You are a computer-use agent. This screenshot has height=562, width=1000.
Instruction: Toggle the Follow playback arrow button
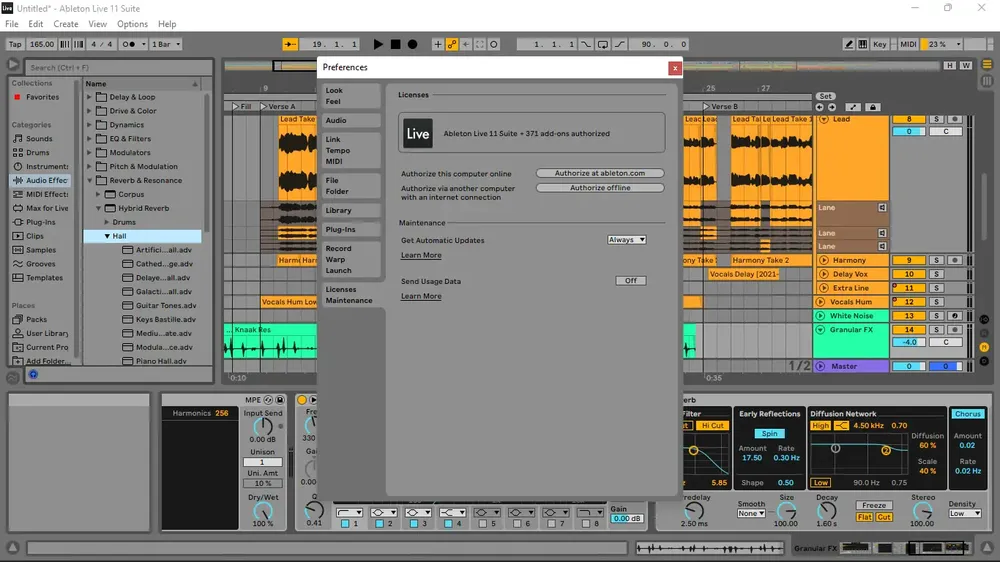coord(290,44)
